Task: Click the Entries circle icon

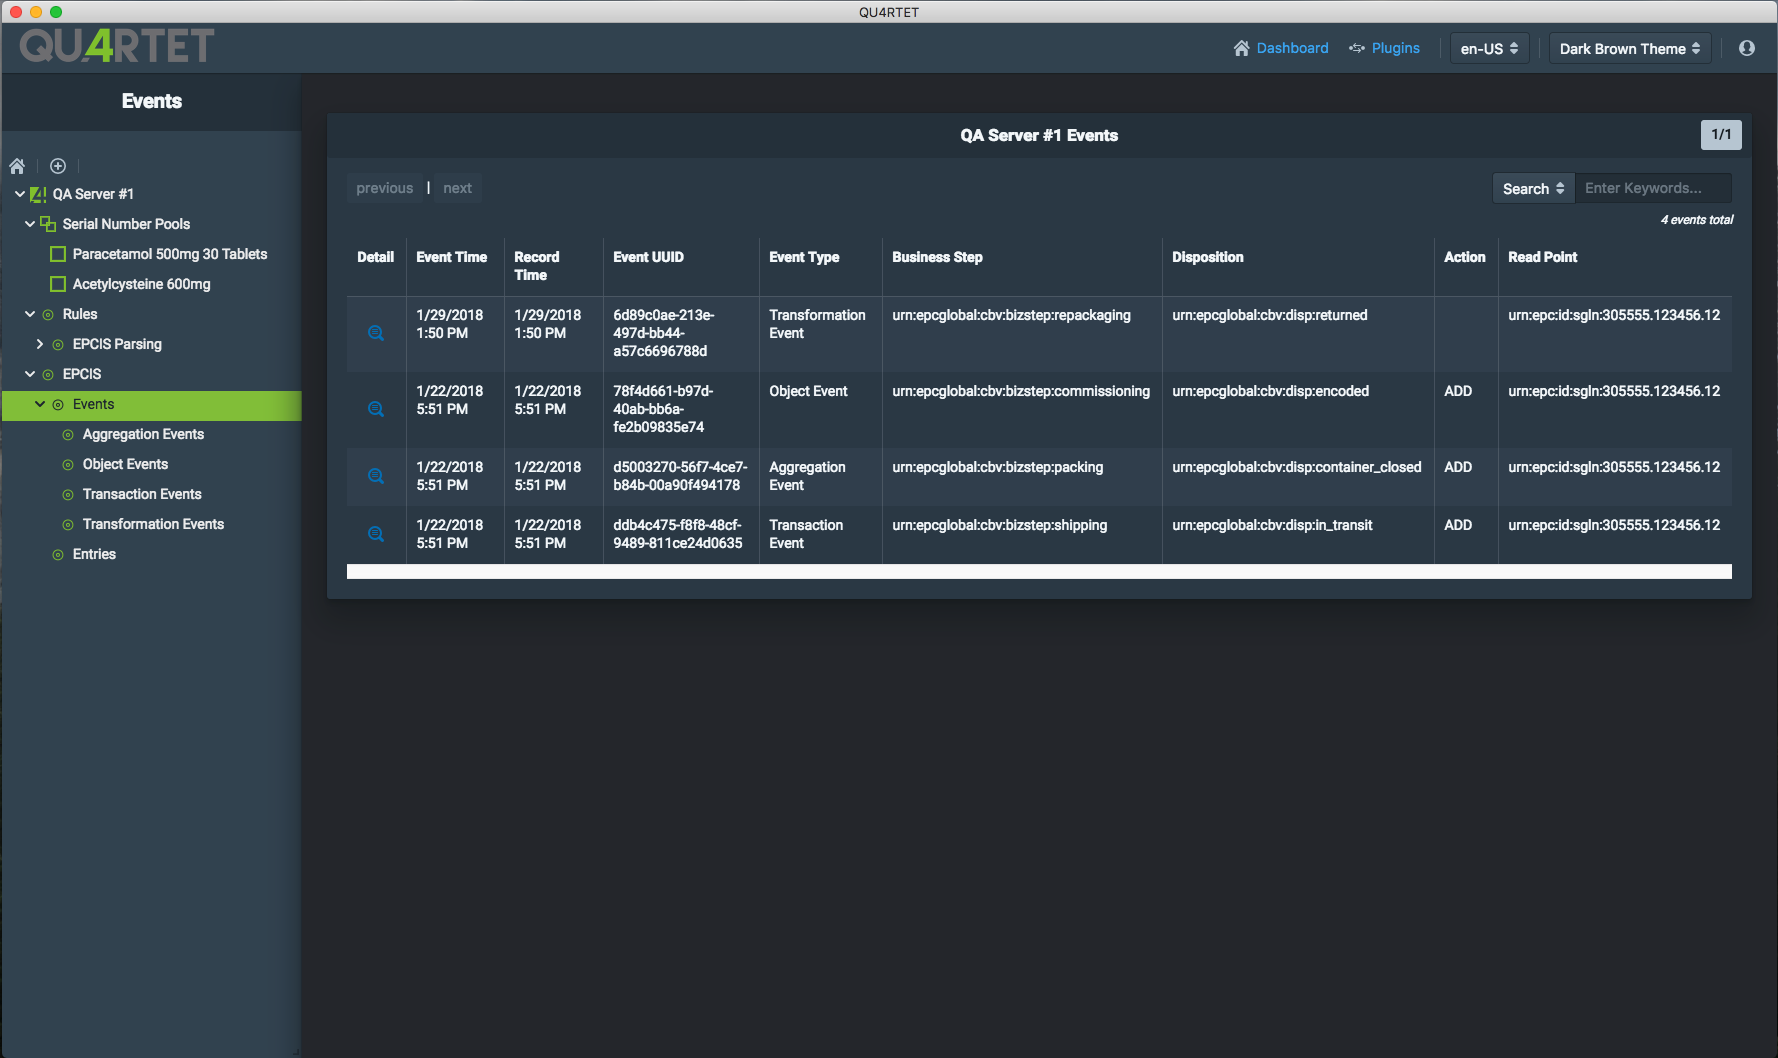Action: tap(58, 554)
